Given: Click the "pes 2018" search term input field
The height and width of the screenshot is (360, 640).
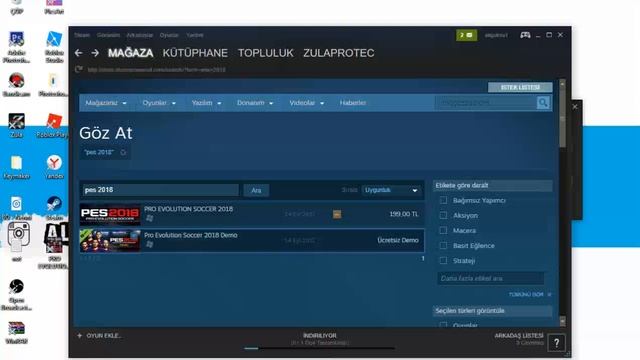Looking at the screenshot, I should (160, 190).
